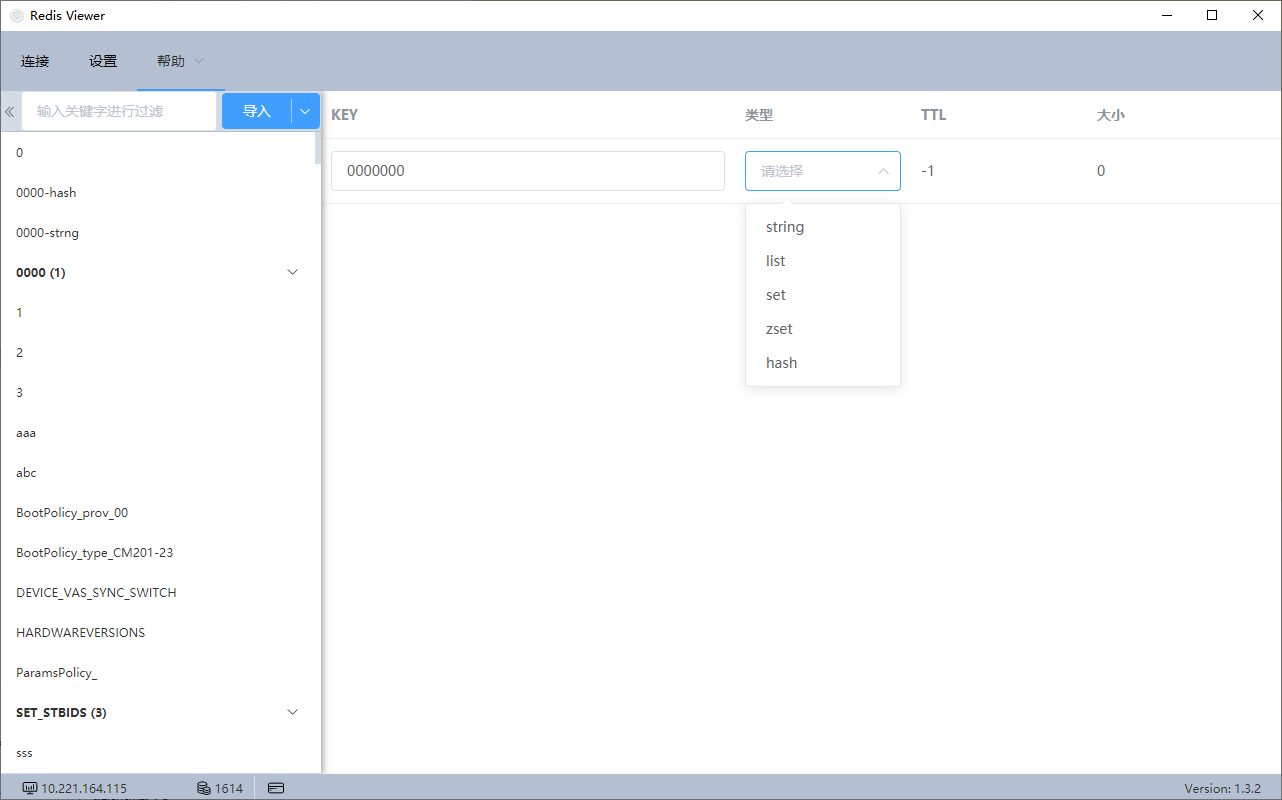Viewport: 1282px width, 800px height.
Task: Click the 大小 column header
Action: (x=1110, y=115)
